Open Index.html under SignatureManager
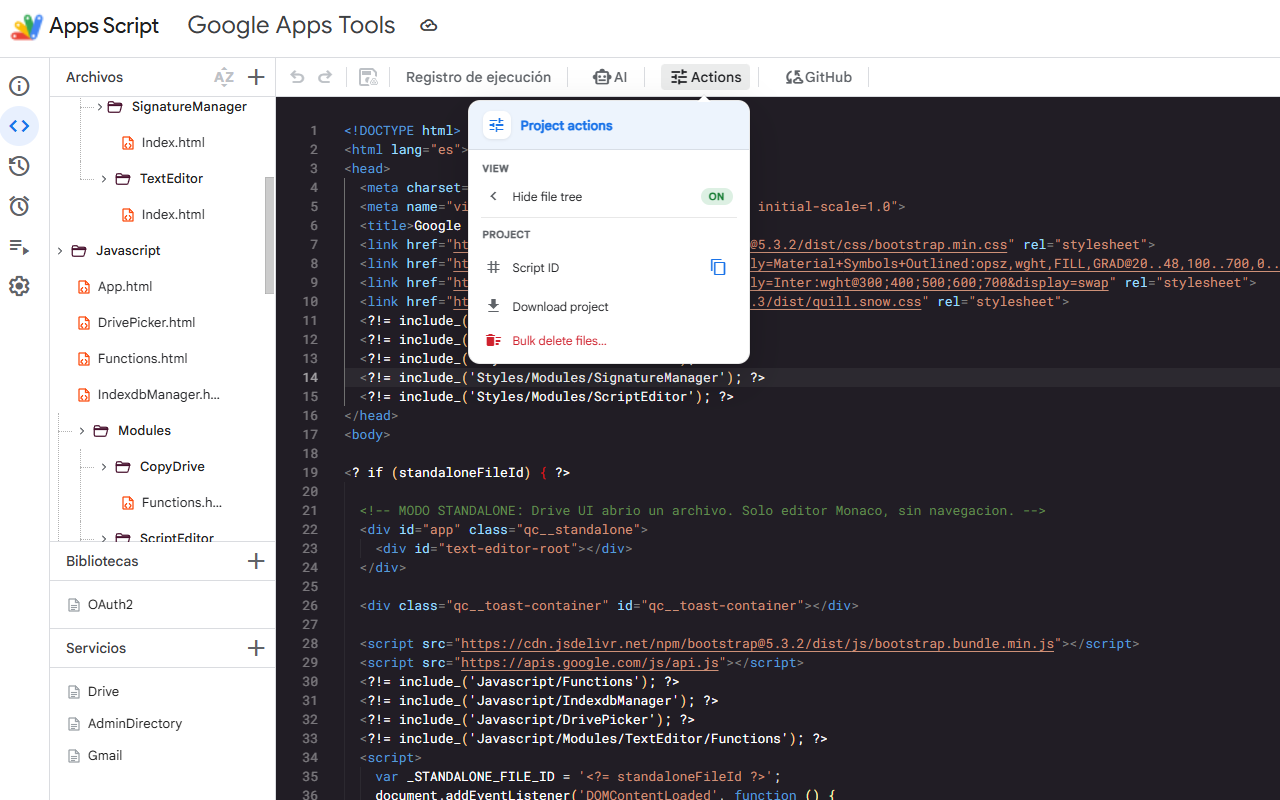The height and width of the screenshot is (800, 1280). [x=173, y=143]
